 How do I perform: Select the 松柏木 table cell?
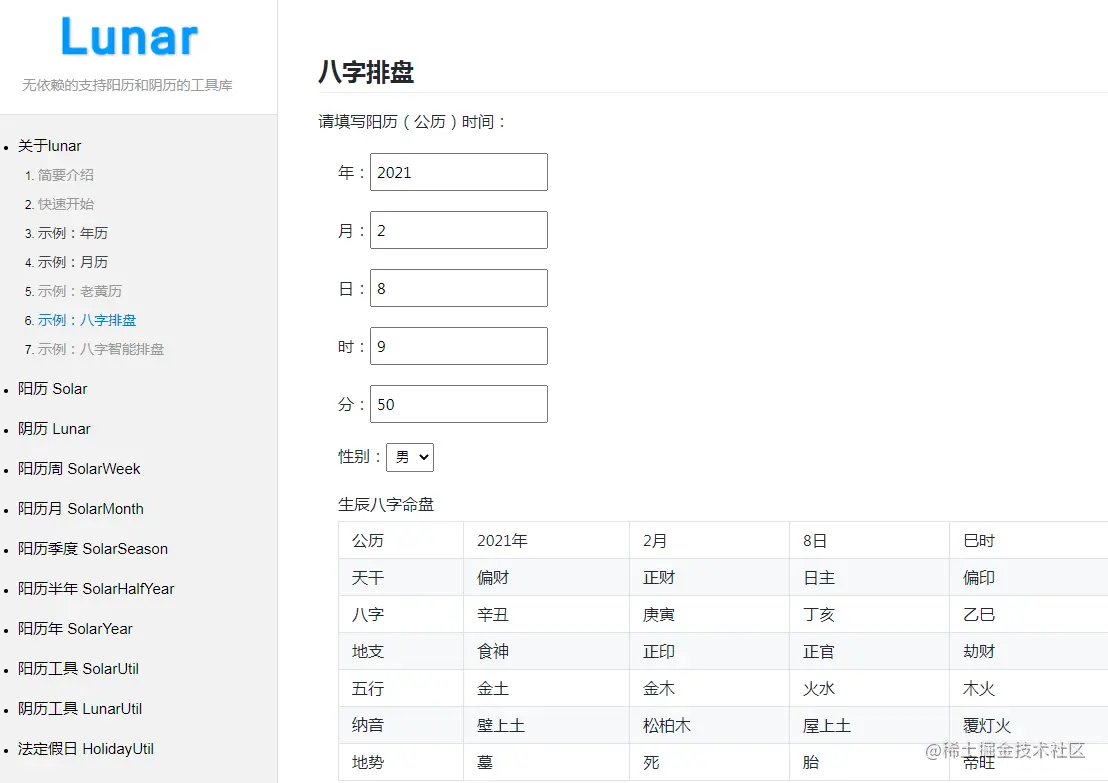pyautogui.click(x=709, y=724)
